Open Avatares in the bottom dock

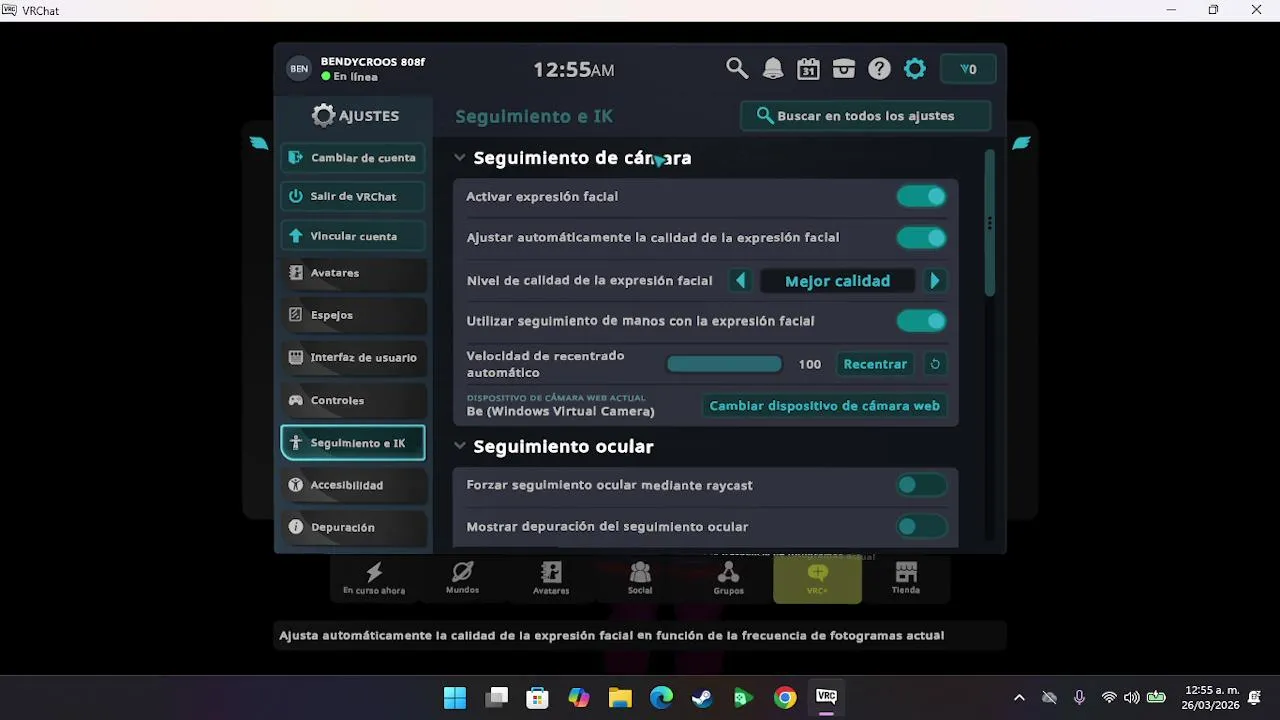click(x=551, y=578)
